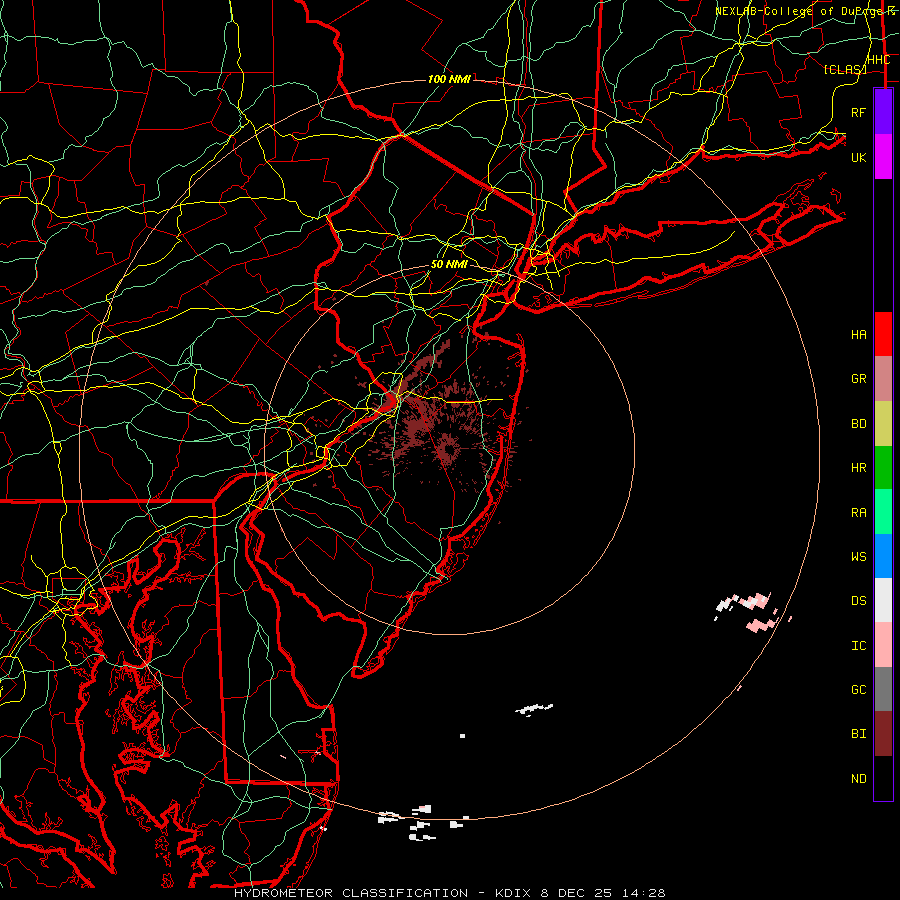Click the 100 NMI range ring label
The height and width of the screenshot is (900, 900).
(x=449, y=79)
